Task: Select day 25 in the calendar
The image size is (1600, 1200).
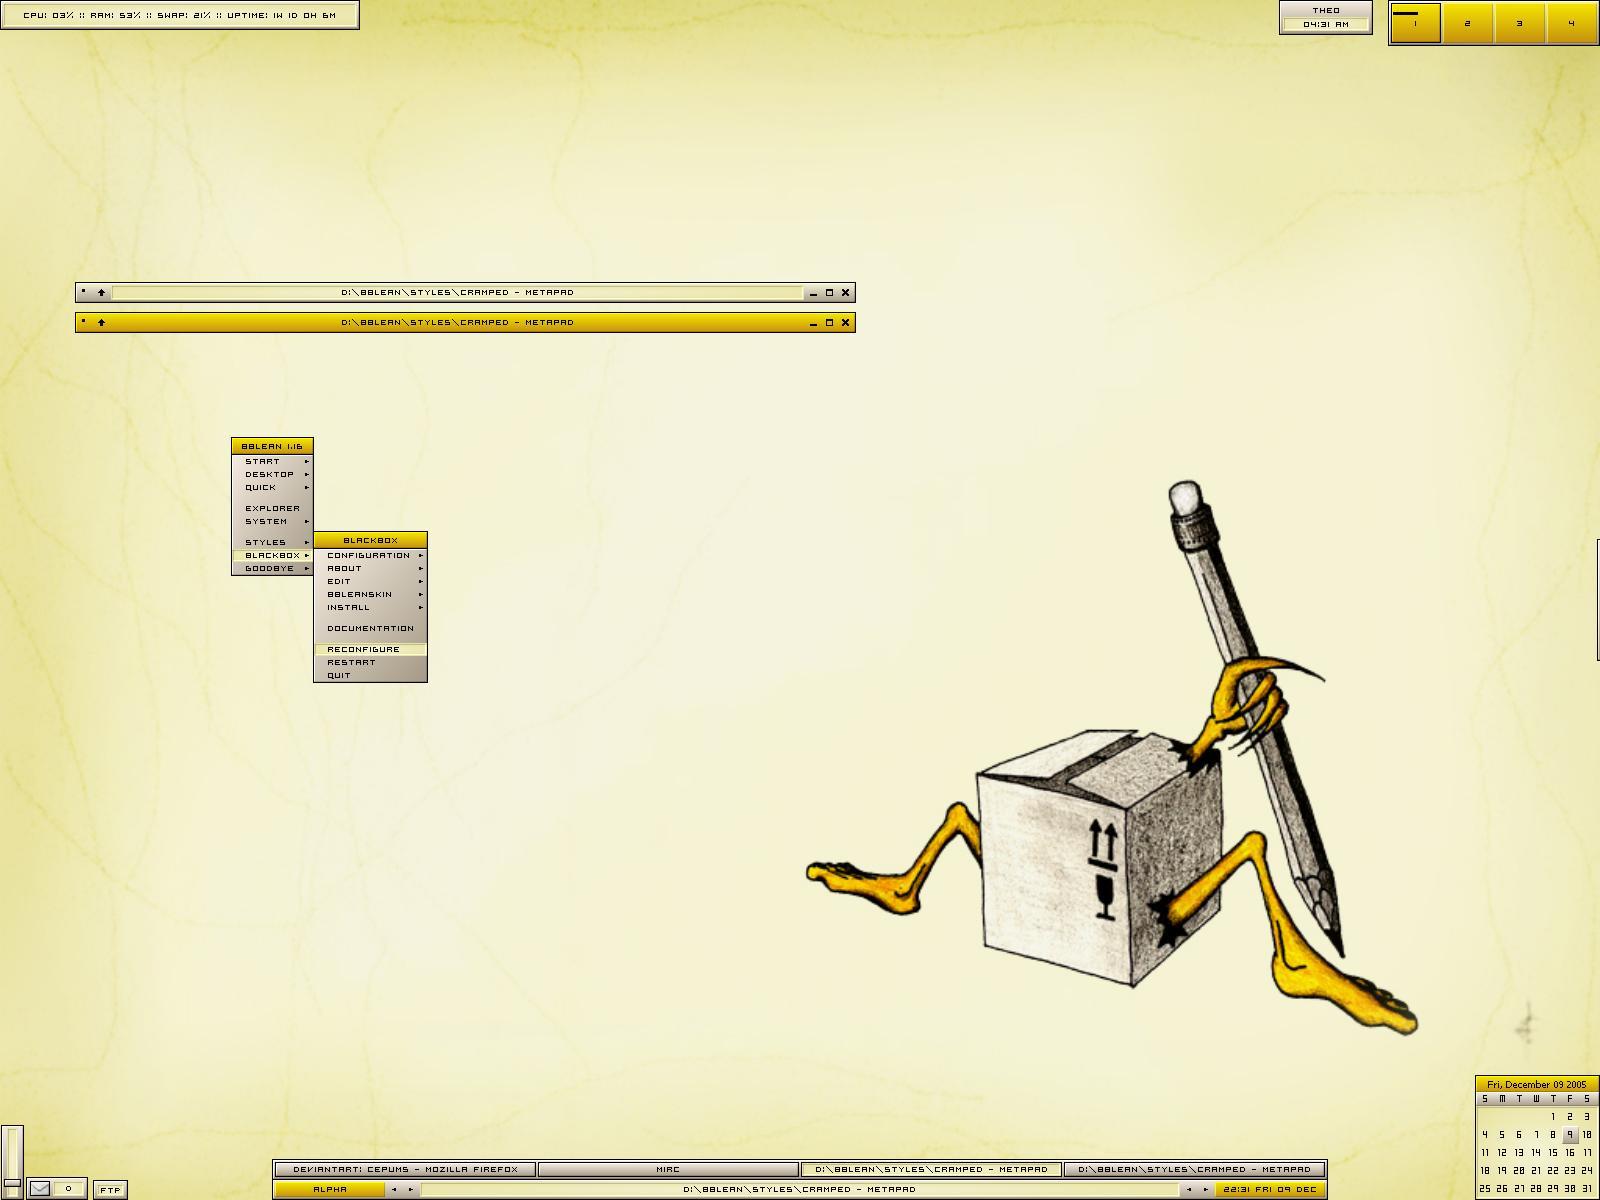Action: pyautogui.click(x=1485, y=1189)
